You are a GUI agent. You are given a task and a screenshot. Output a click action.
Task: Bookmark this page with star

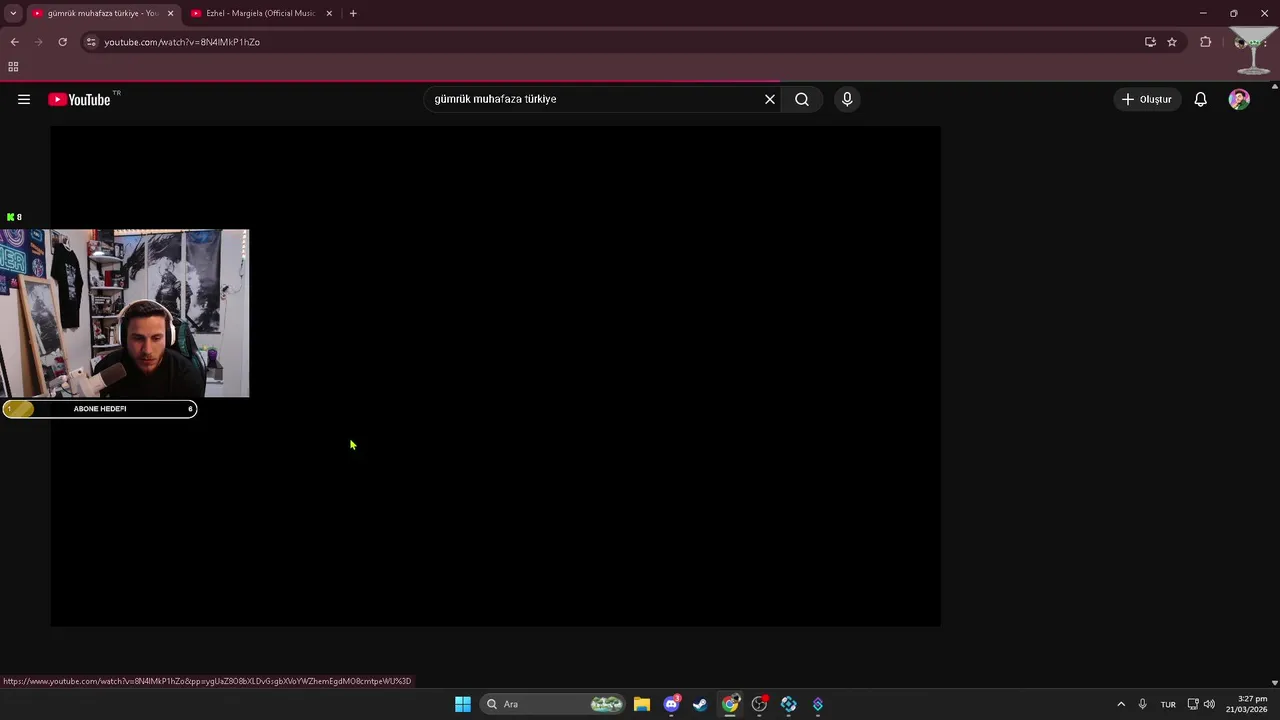click(x=1172, y=42)
